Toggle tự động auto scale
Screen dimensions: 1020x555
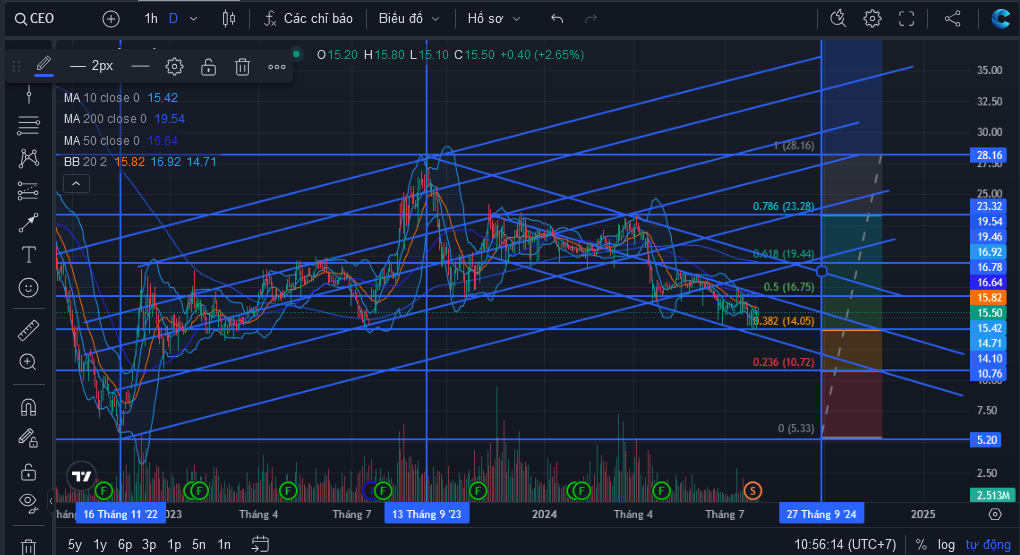pyautogui.click(x=988, y=545)
